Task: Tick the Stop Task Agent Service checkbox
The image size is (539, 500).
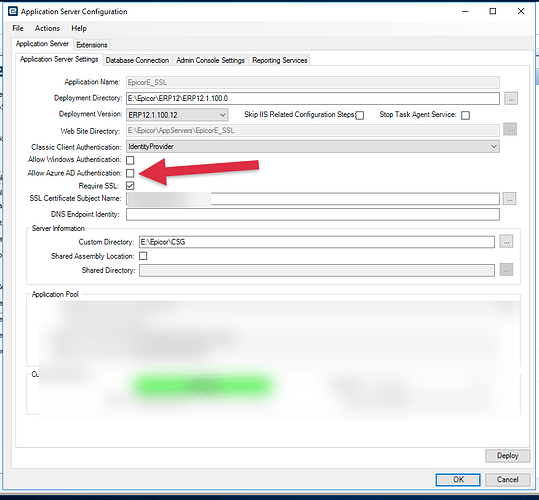Action: pyautogui.click(x=465, y=115)
